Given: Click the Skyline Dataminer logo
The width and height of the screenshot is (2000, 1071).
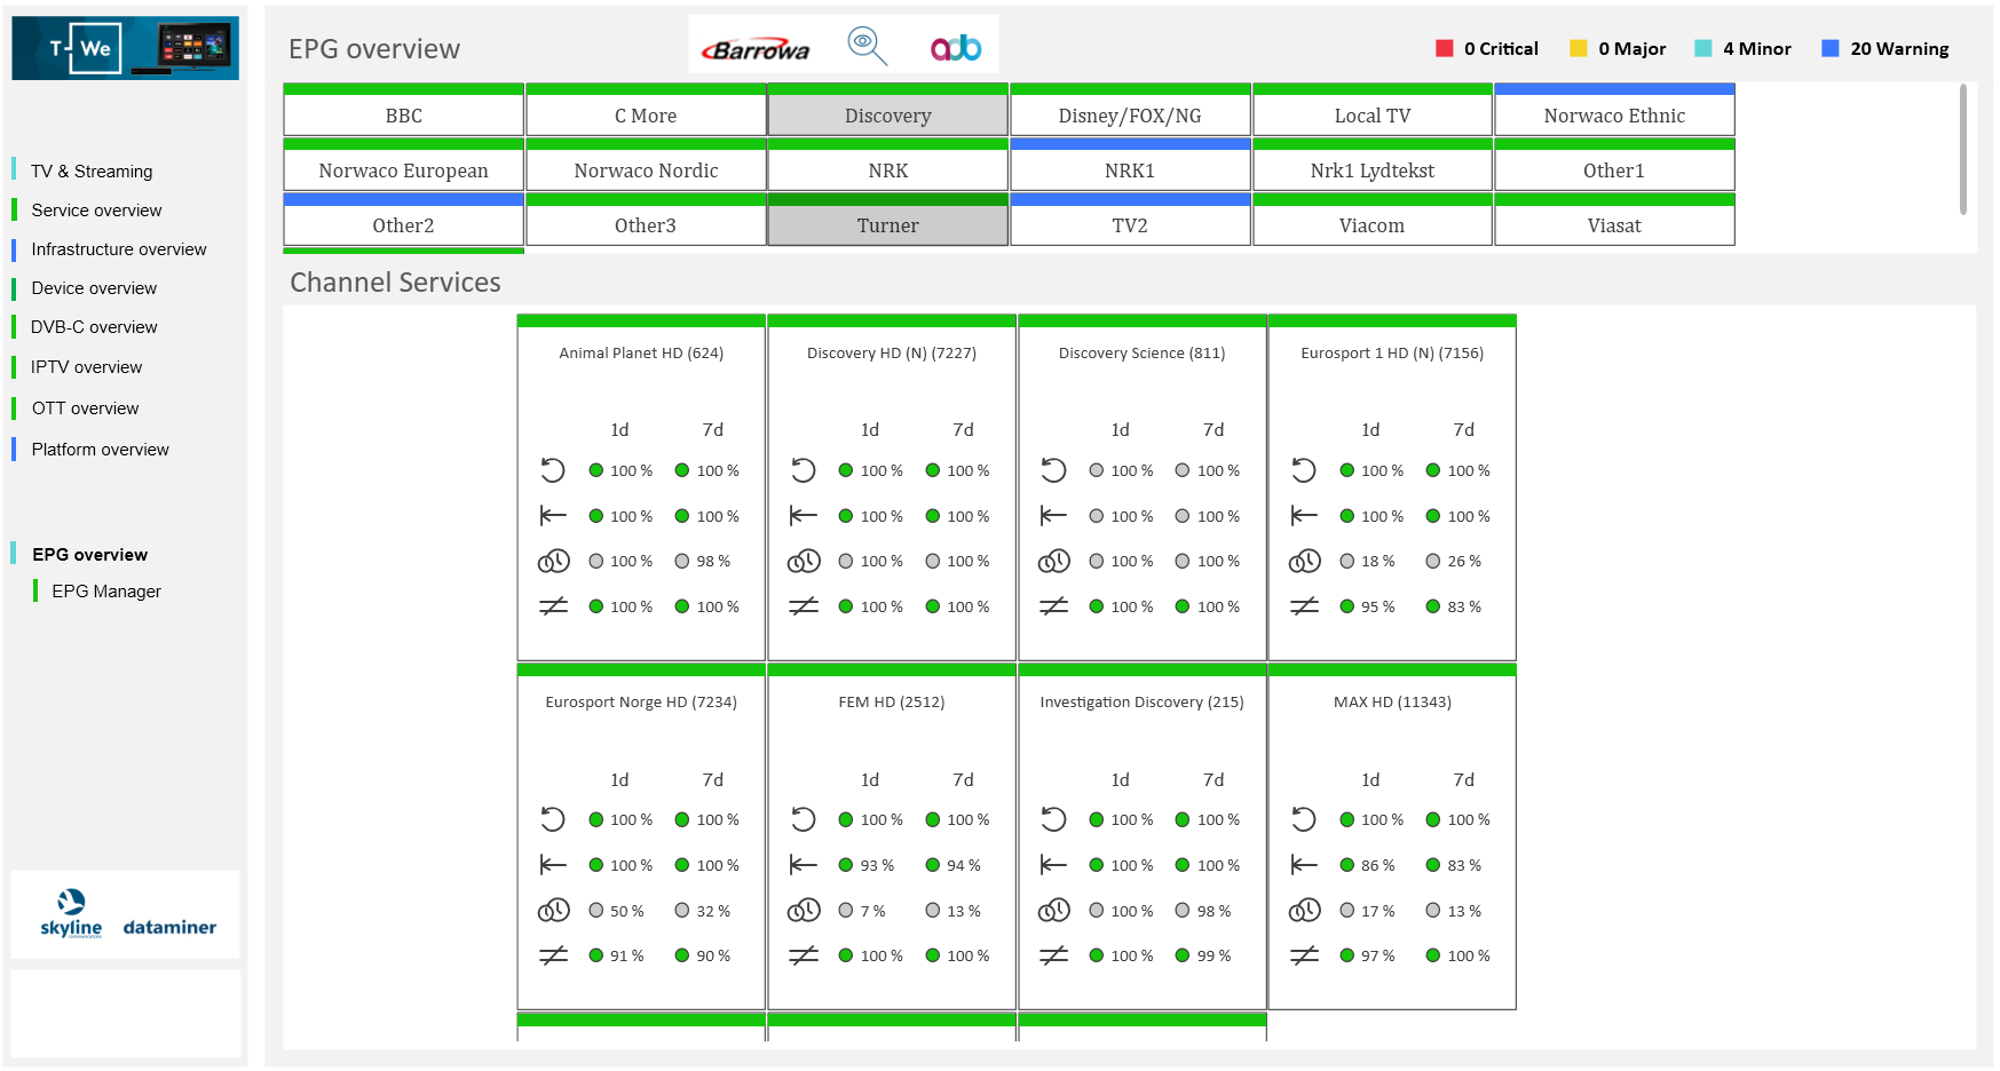Looking at the screenshot, I should (x=126, y=914).
